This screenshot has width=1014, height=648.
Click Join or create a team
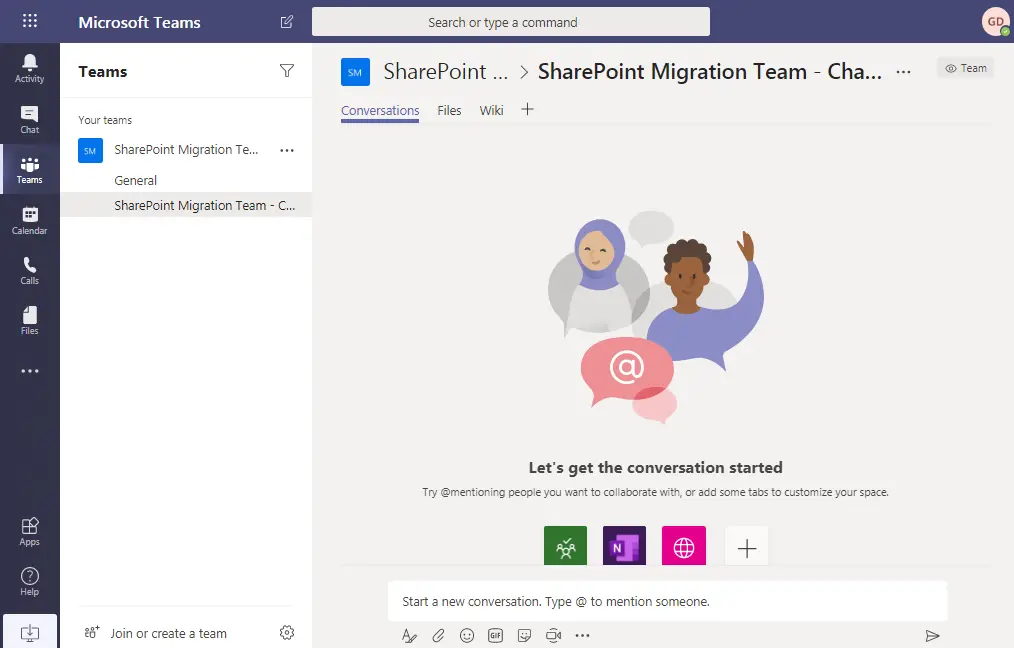click(x=156, y=633)
